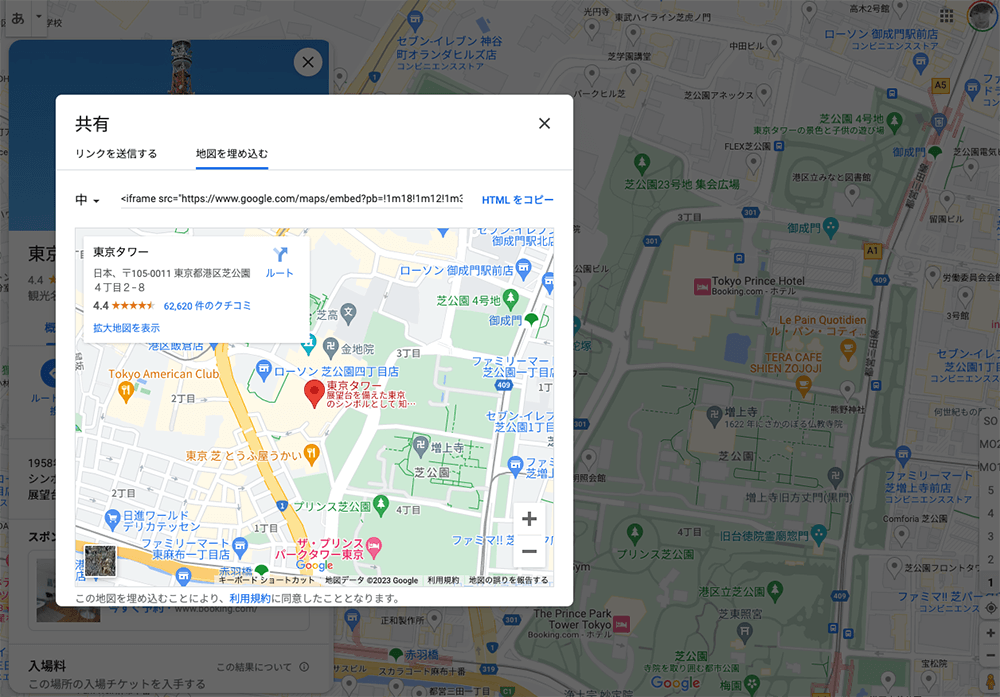Zoom in with the plus button on embedded map

529,519
